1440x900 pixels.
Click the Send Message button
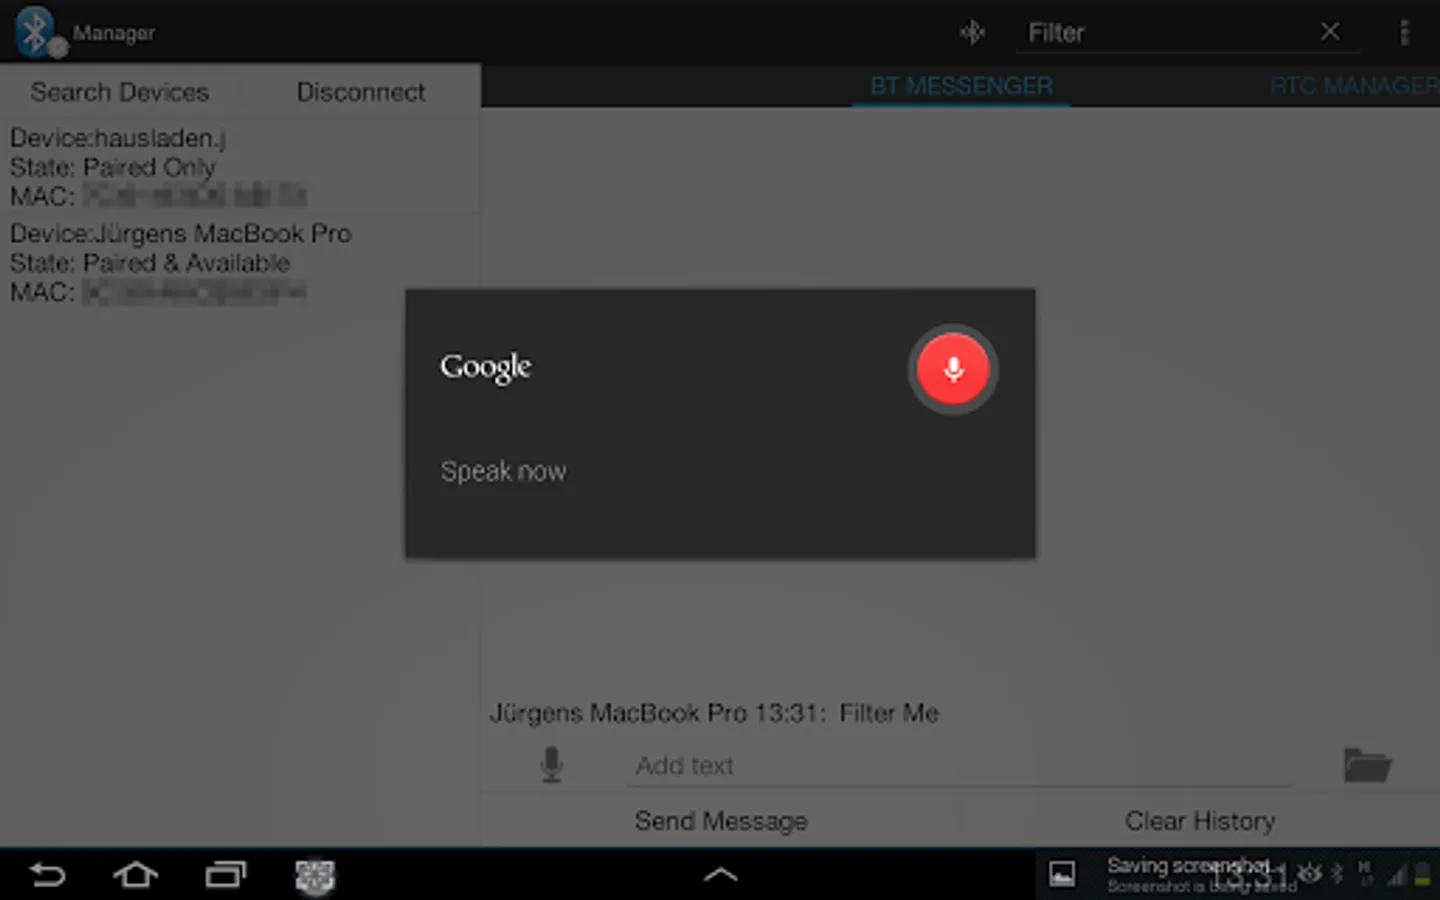point(721,821)
